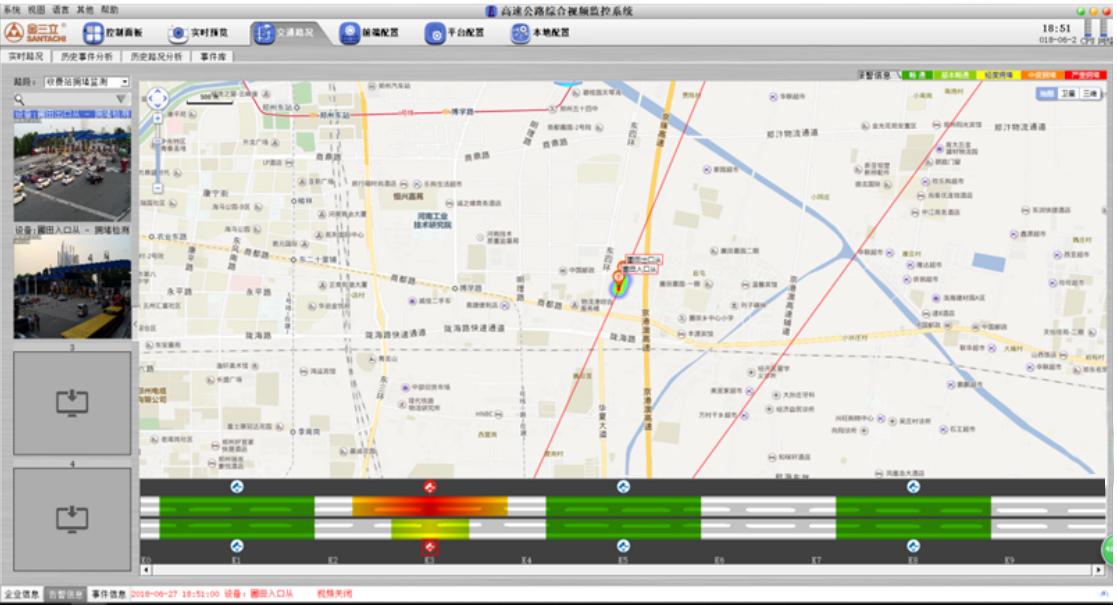Expand the device filter triangle arrow

121,100
